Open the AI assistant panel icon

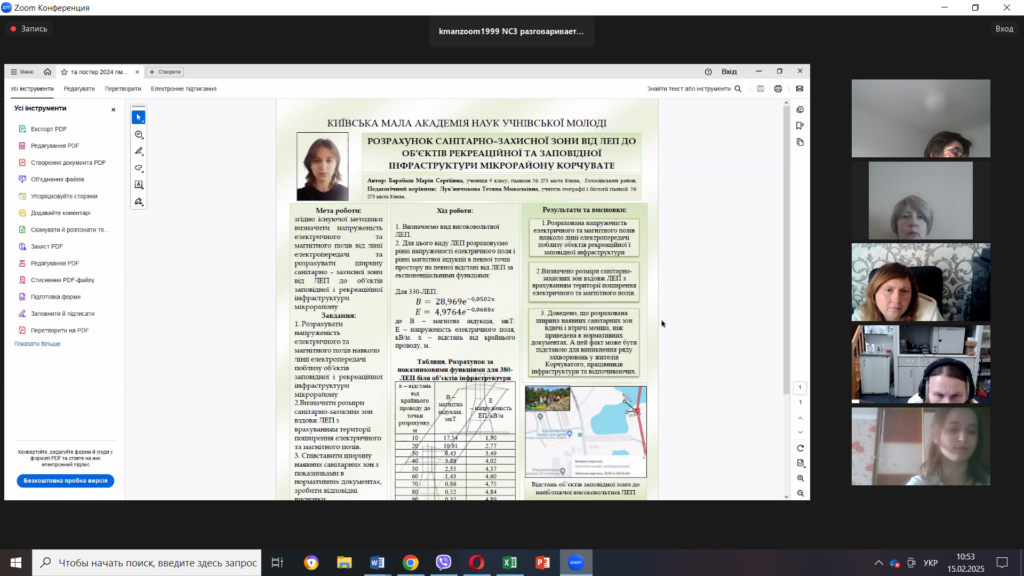[x=800, y=110]
